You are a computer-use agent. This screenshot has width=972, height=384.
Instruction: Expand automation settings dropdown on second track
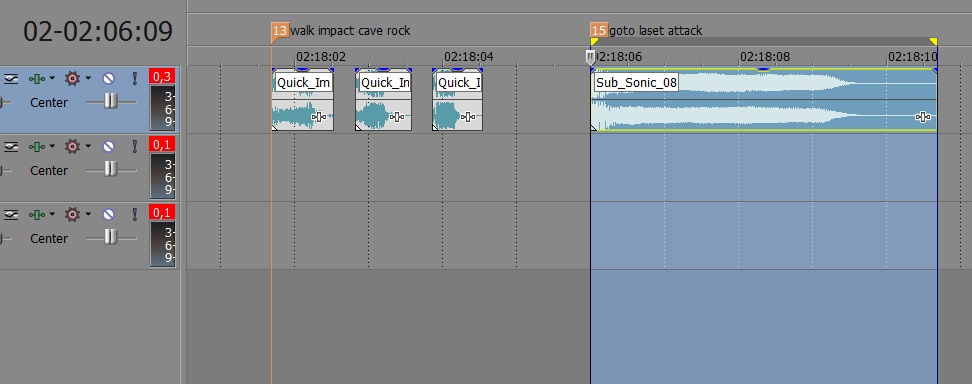[89, 146]
